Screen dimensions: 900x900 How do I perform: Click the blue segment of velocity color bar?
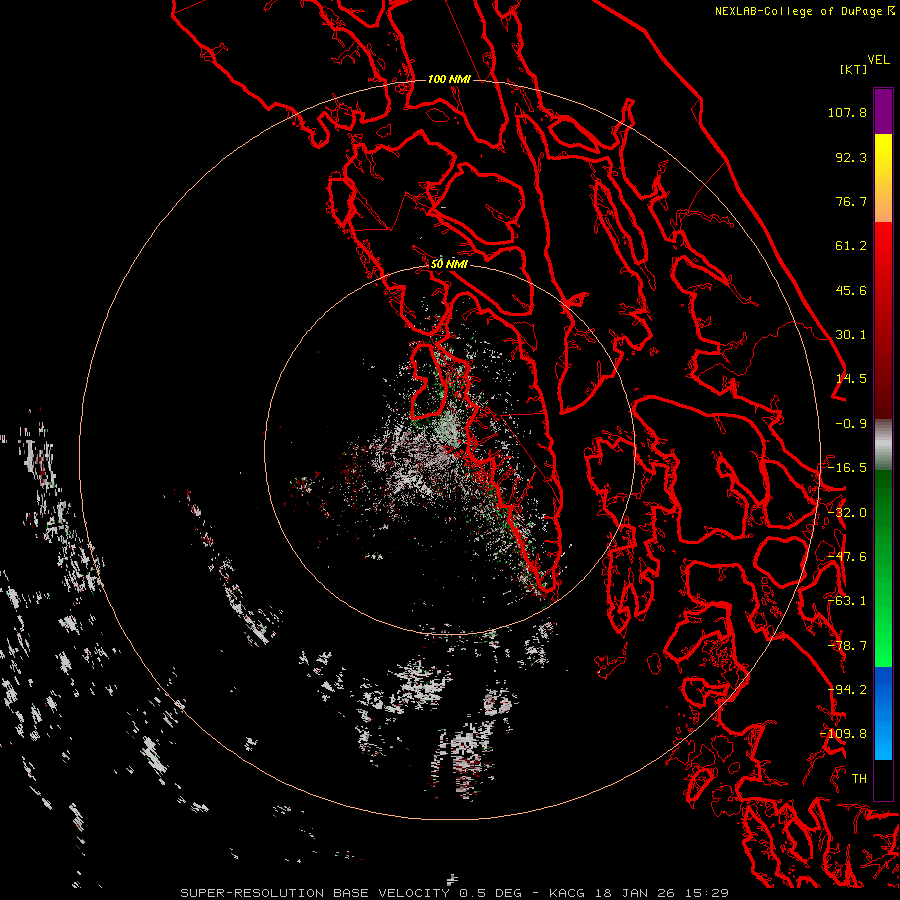[883, 713]
